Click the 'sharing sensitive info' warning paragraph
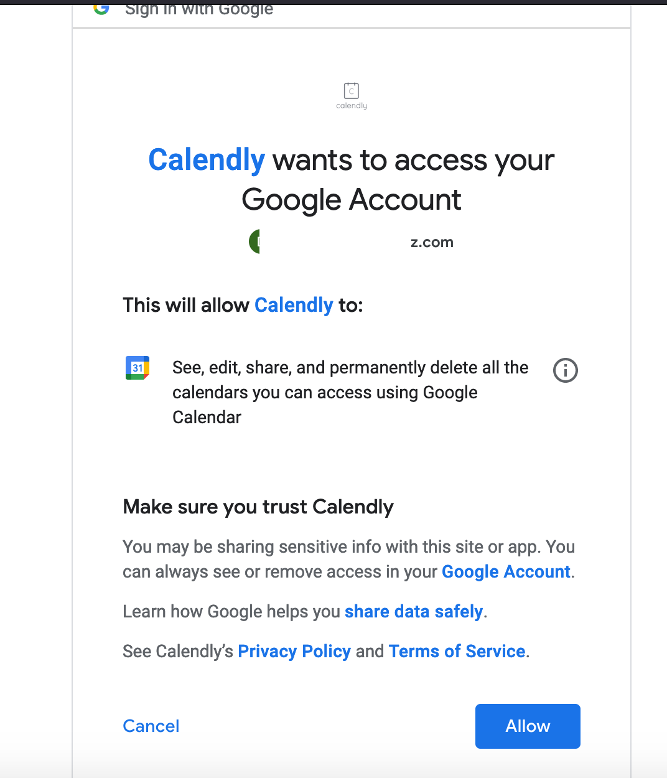The image size is (668, 779). (349, 559)
